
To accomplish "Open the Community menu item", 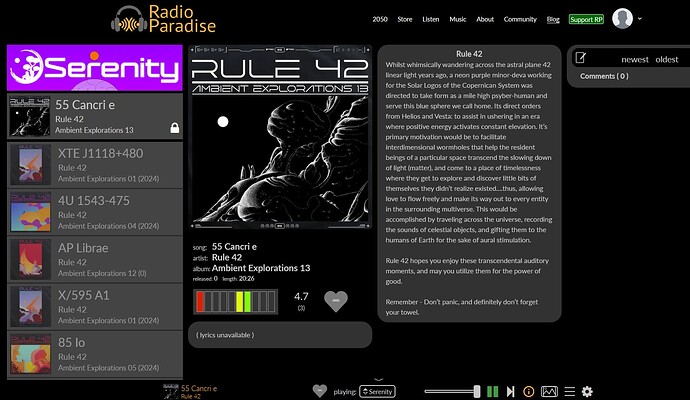I will click(520, 19).
